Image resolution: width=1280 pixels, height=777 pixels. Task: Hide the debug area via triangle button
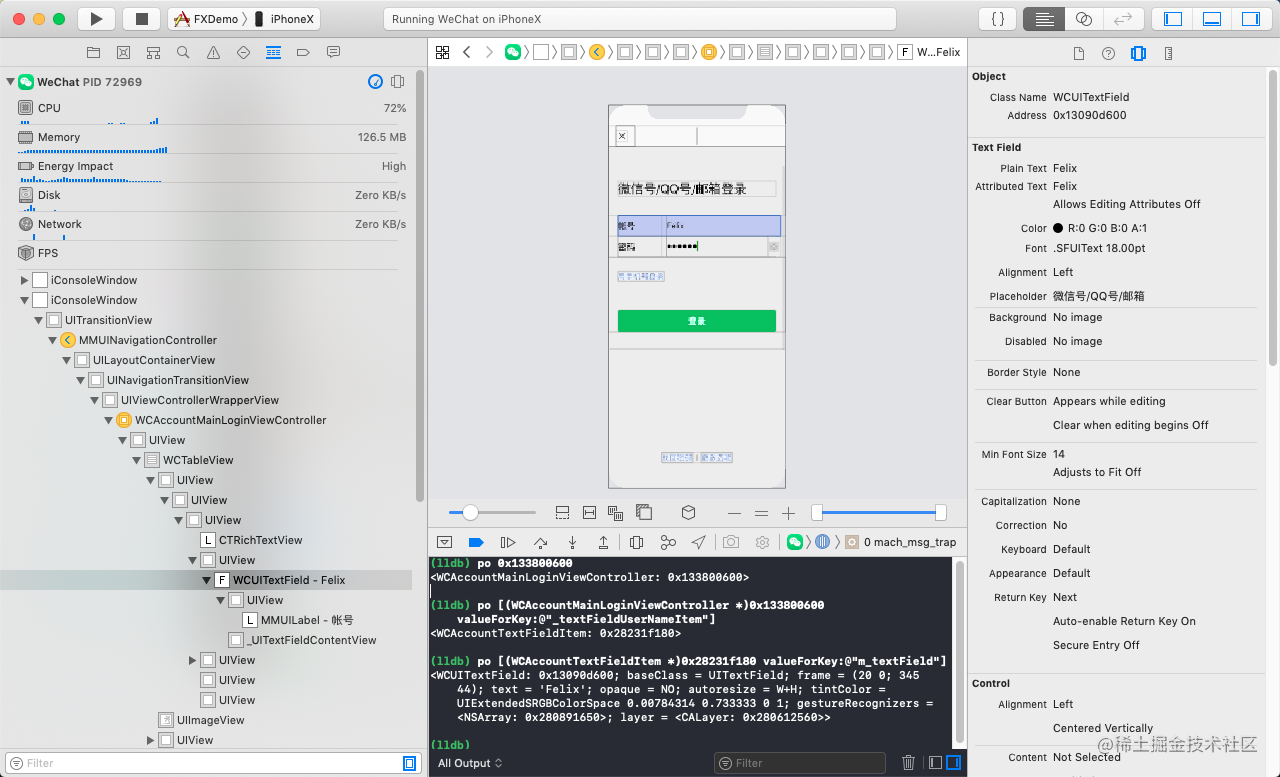[445, 542]
